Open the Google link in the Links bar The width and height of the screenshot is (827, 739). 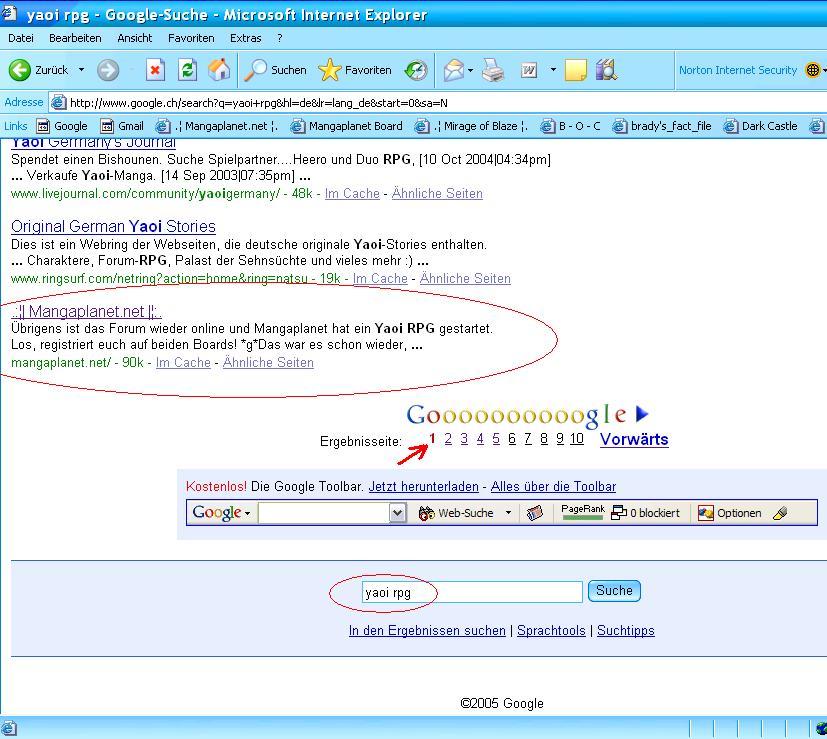pos(62,126)
